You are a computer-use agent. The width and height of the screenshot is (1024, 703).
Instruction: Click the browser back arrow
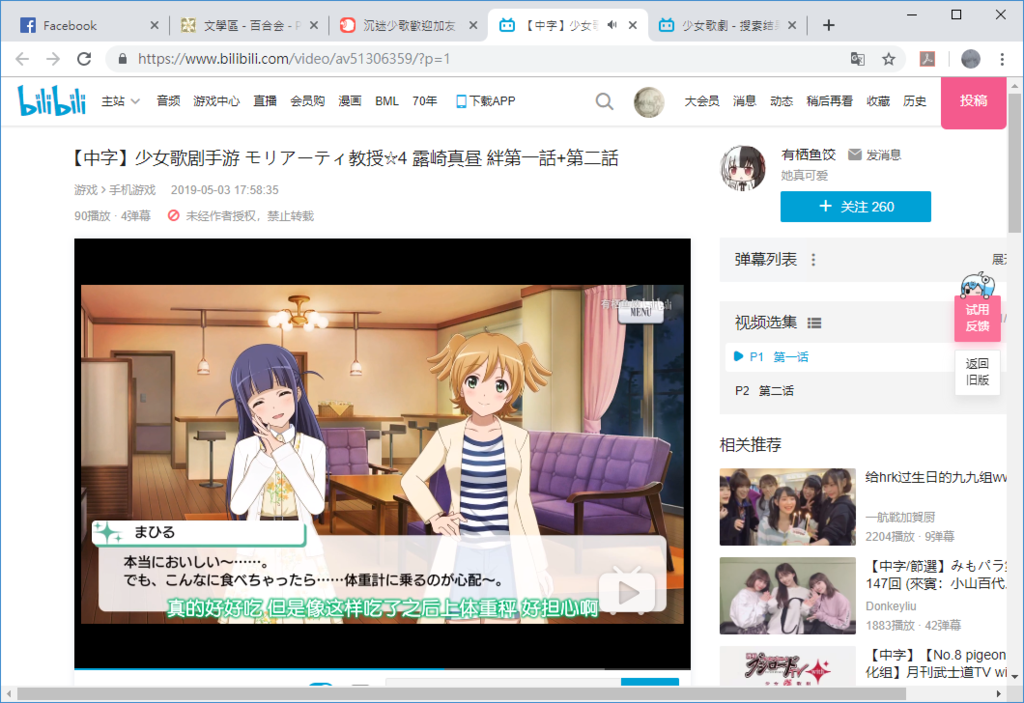[x=22, y=59]
